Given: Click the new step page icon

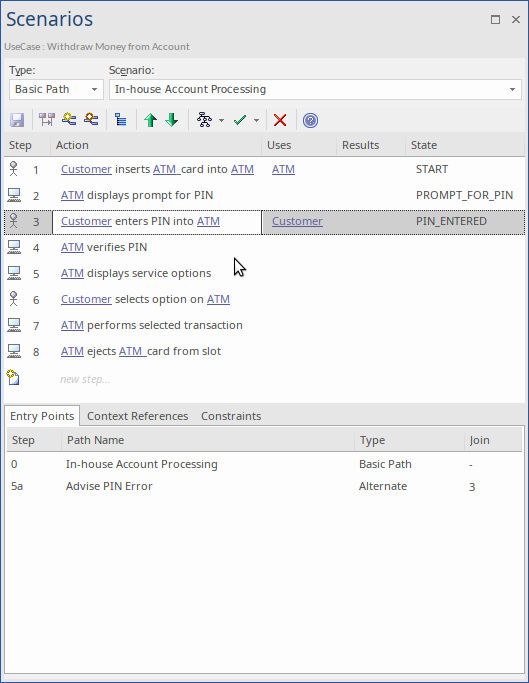Looking at the screenshot, I should point(13,378).
